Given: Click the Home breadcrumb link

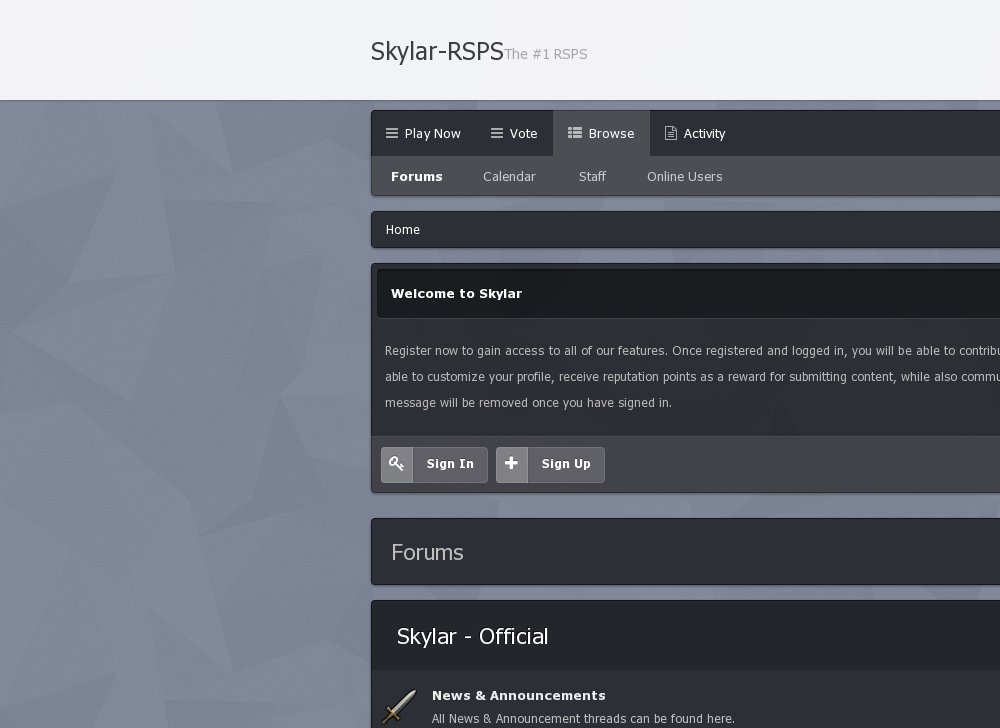Looking at the screenshot, I should [x=403, y=229].
